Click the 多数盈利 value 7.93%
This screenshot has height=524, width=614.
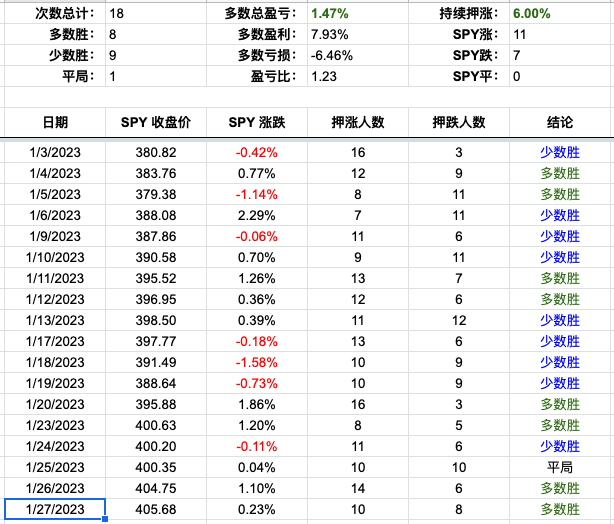point(358,34)
